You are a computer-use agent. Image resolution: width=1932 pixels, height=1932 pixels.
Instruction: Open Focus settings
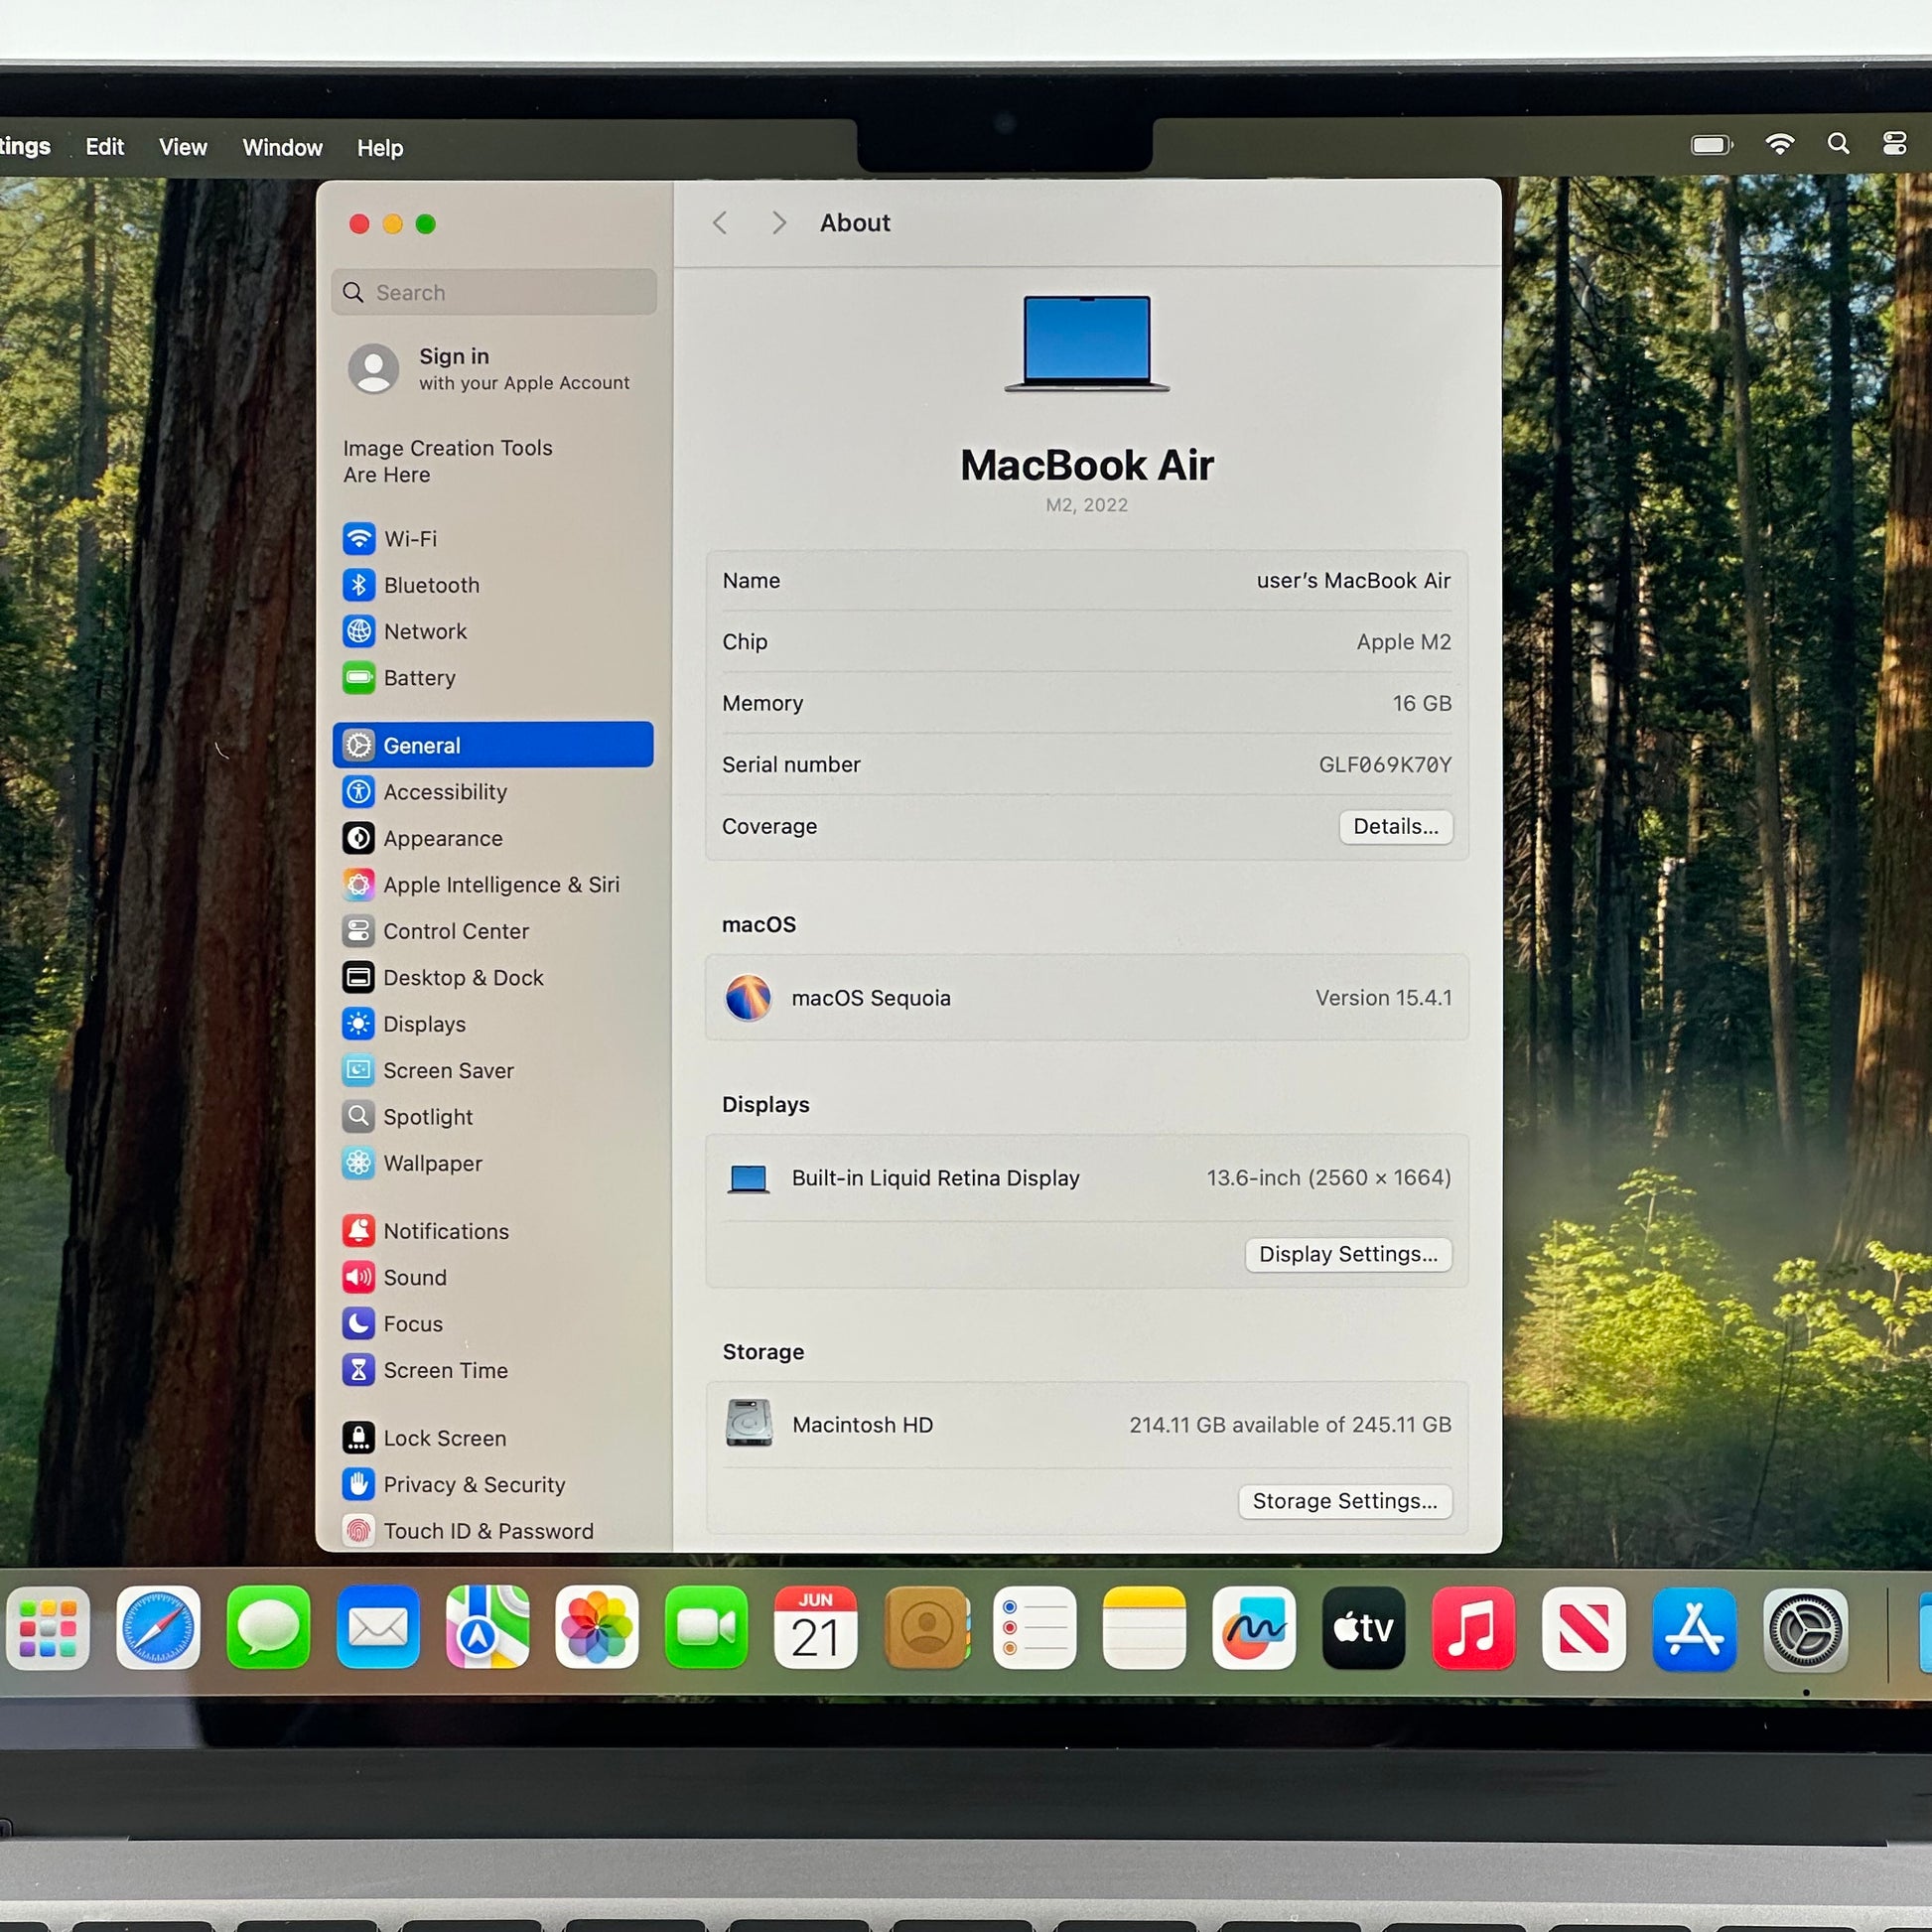click(x=494, y=1324)
